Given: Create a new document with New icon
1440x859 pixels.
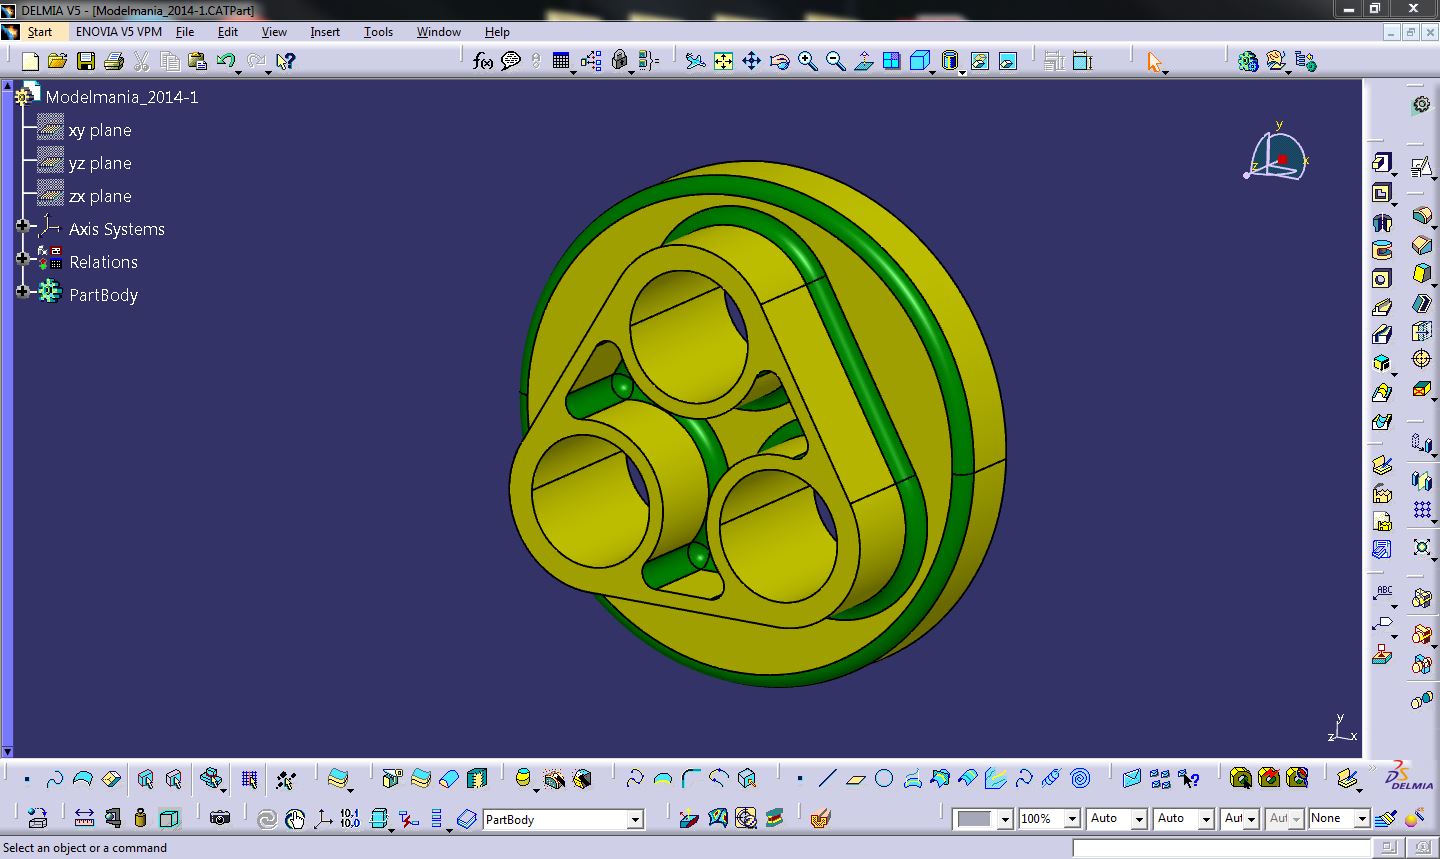Looking at the screenshot, I should pyautogui.click(x=30, y=61).
